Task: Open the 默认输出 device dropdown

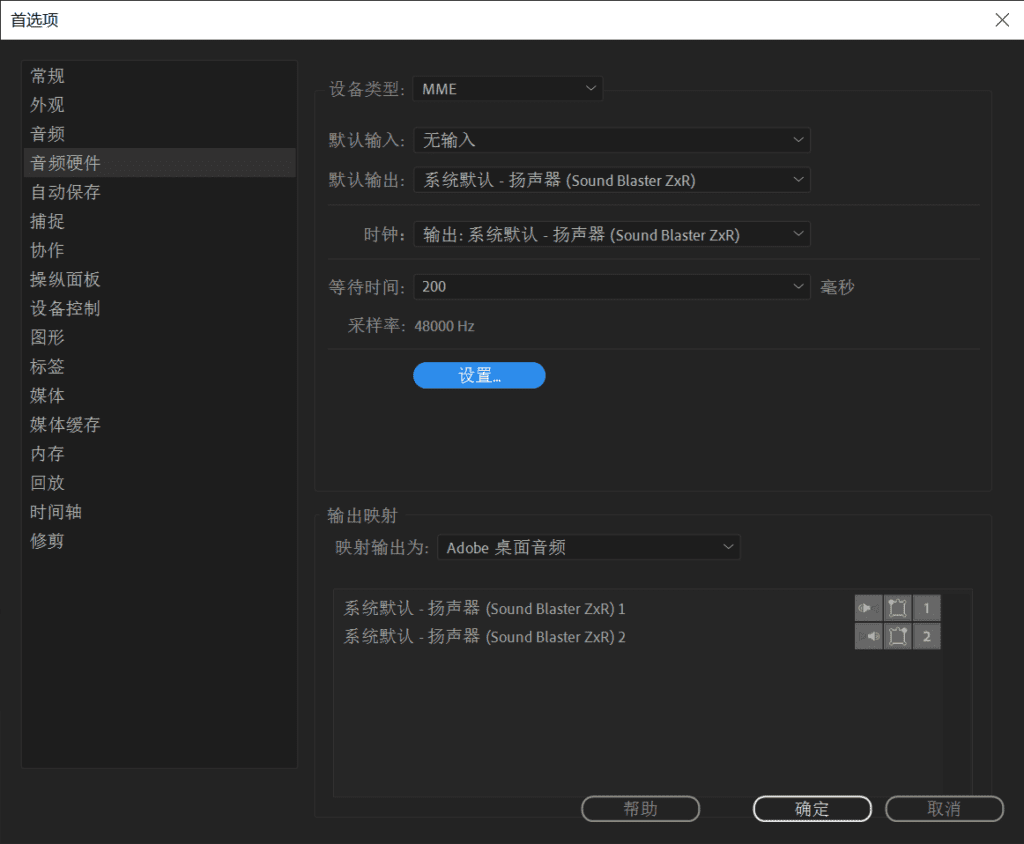Action: click(x=611, y=180)
